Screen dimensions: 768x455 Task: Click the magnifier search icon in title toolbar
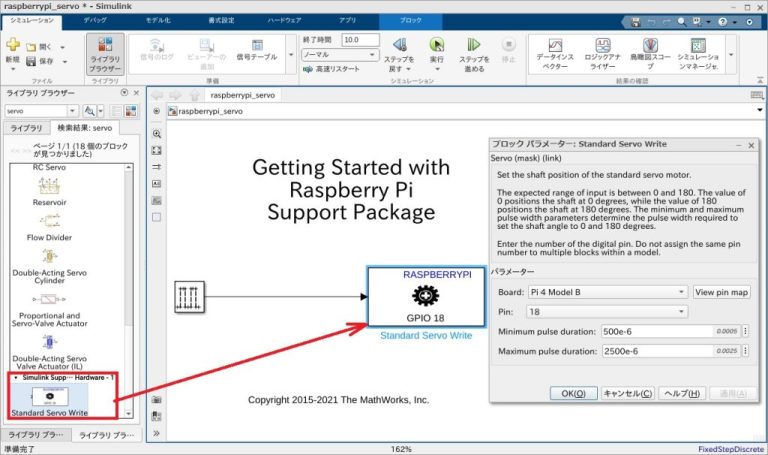point(681,22)
